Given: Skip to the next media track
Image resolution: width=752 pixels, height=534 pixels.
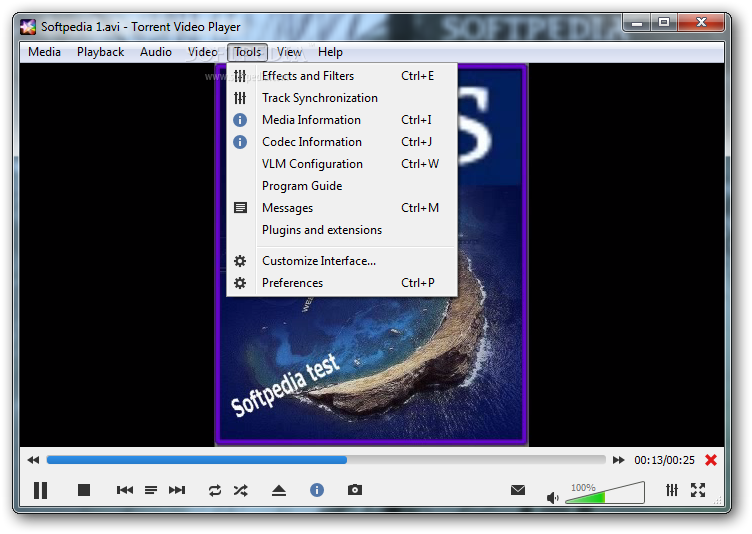Looking at the screenshot, I should point(177,490).
